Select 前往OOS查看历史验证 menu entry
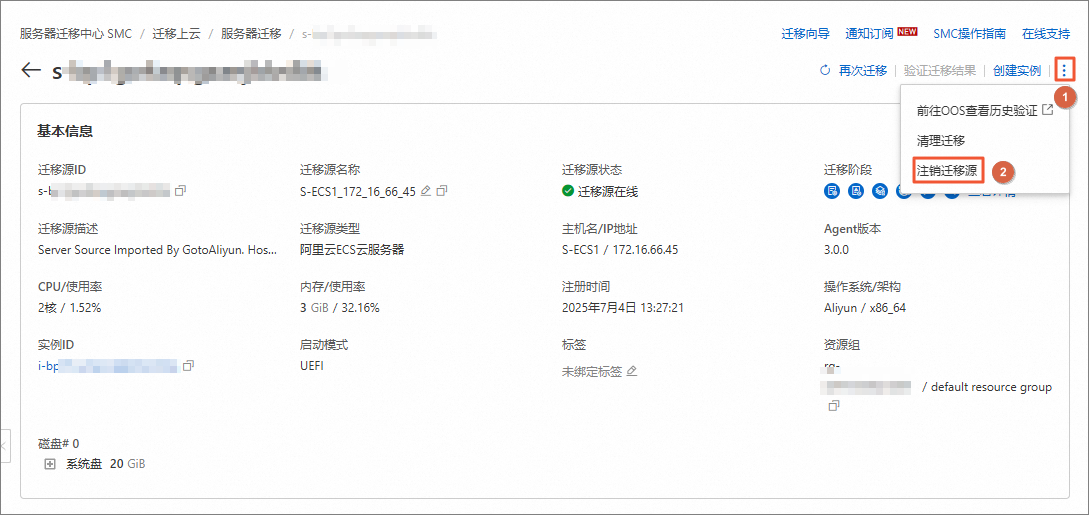This screenshot has width=1089, height=515. point(985,110)
